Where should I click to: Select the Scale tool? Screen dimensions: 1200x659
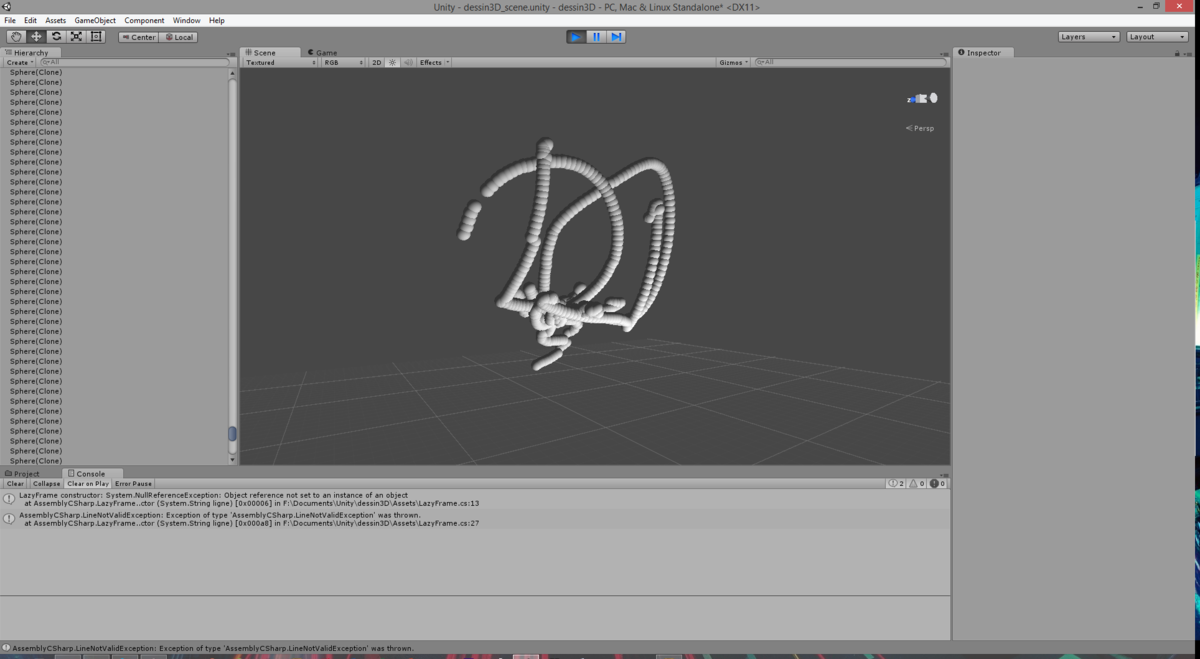(76, 37)
